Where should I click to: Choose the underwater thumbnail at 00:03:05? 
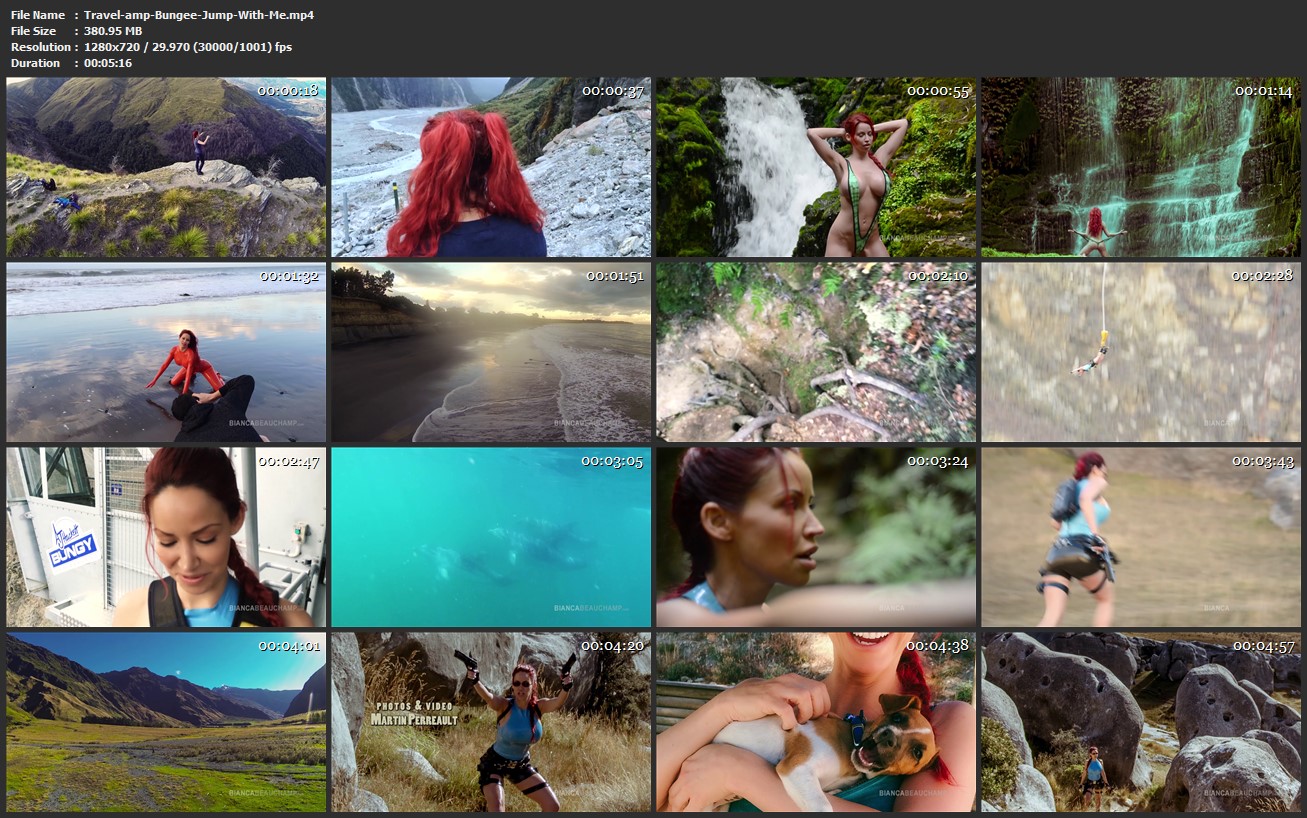[491, 537]
